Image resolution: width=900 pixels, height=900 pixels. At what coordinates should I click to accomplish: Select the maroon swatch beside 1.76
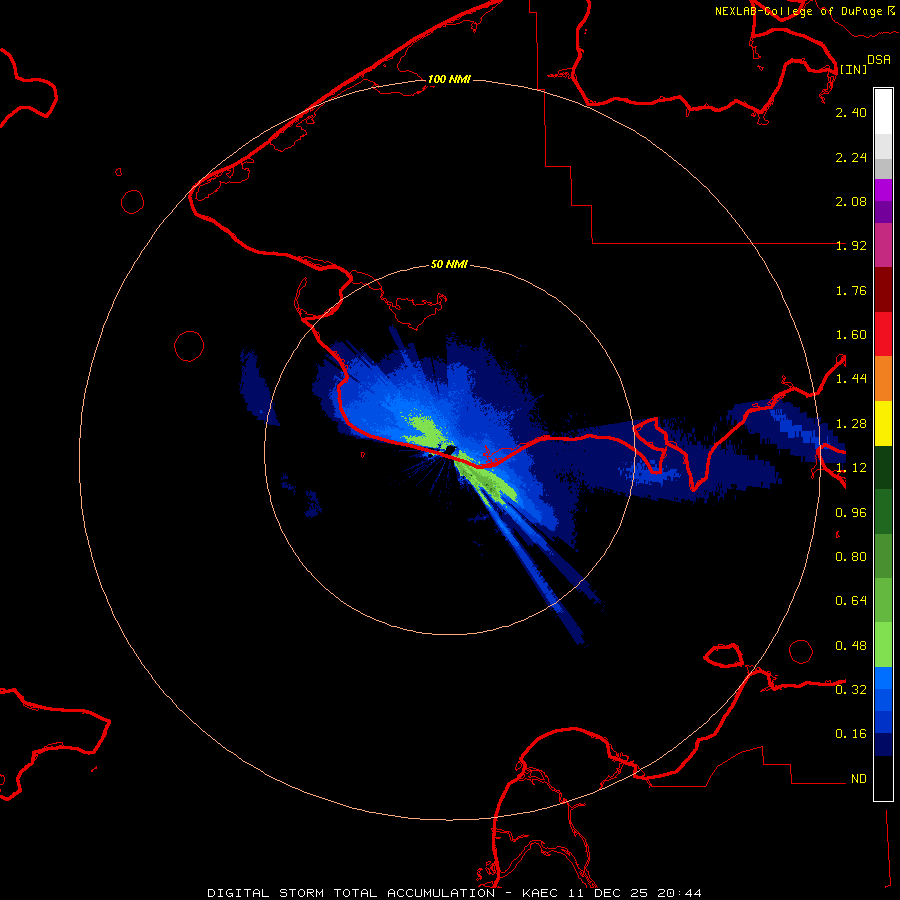pos(883,290)
